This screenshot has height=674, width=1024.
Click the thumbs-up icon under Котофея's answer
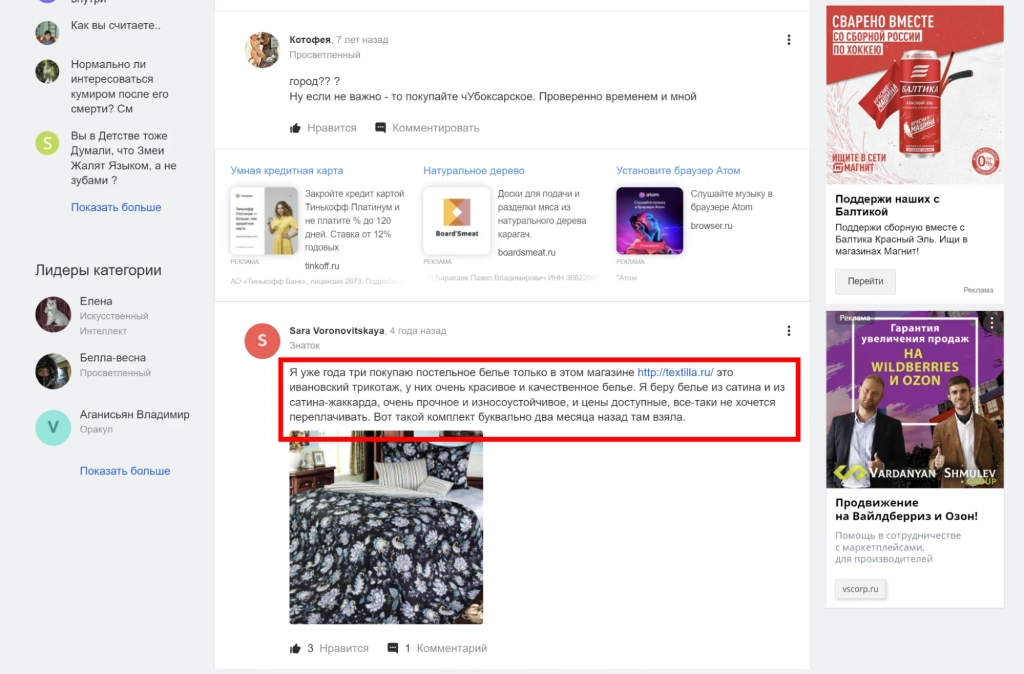click(295, 128)
